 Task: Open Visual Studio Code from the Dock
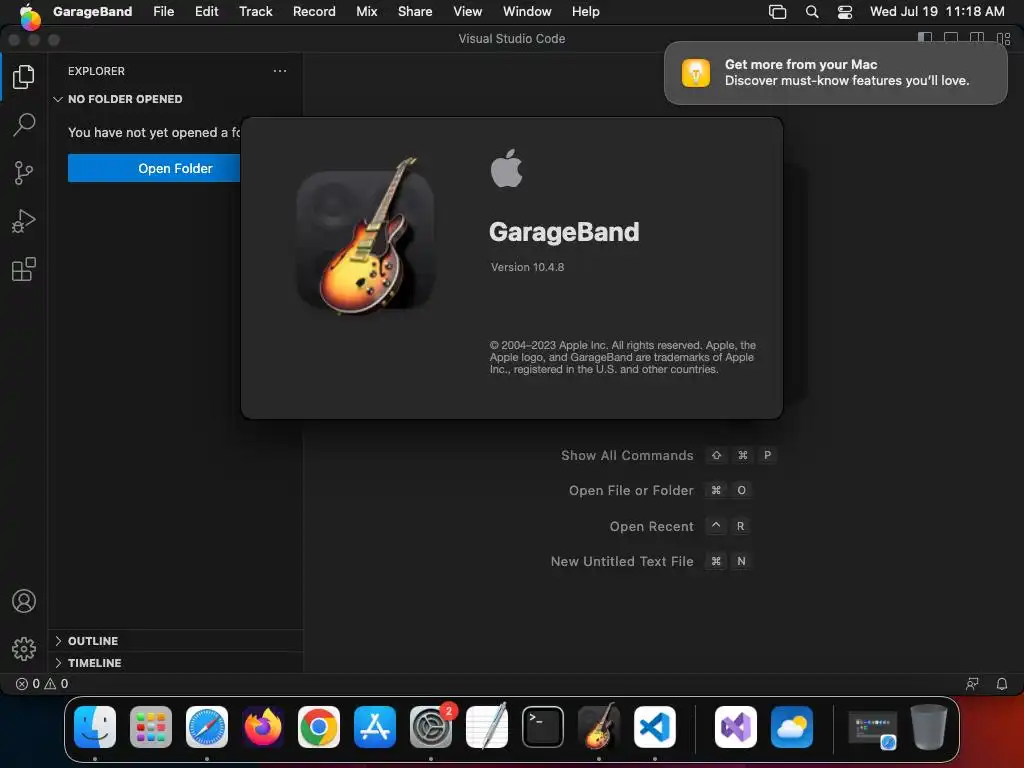(654, 727)
